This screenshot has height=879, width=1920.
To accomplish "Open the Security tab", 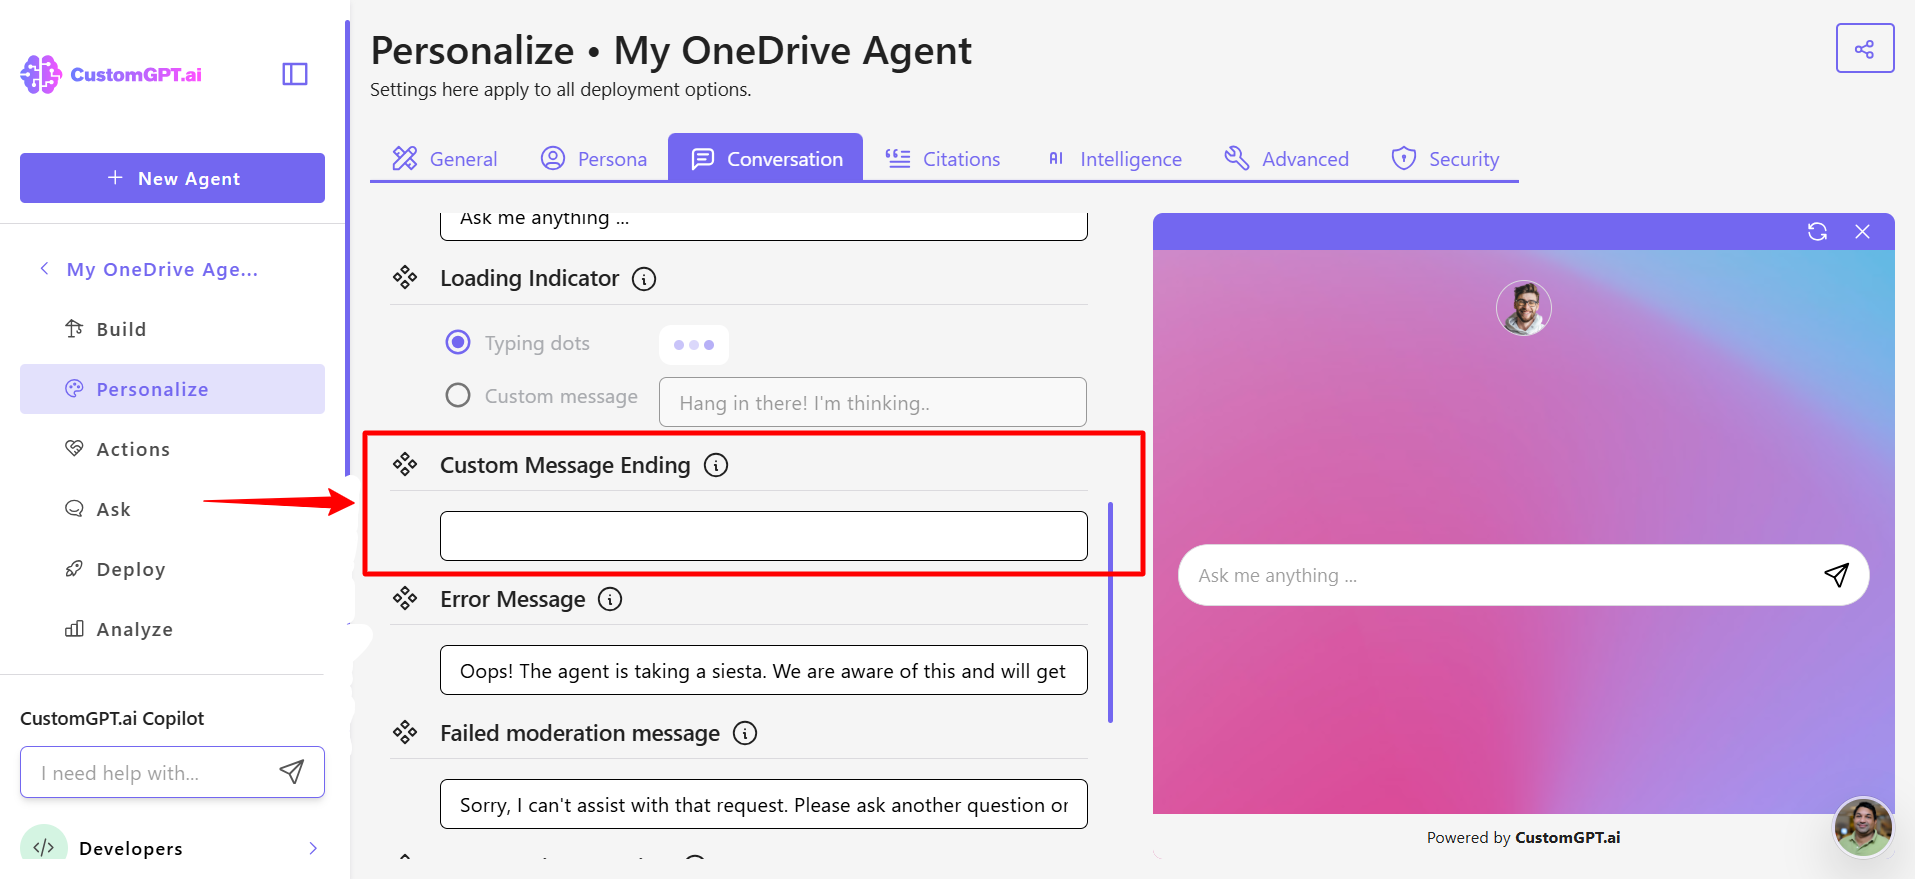I will click(1445, 158).
